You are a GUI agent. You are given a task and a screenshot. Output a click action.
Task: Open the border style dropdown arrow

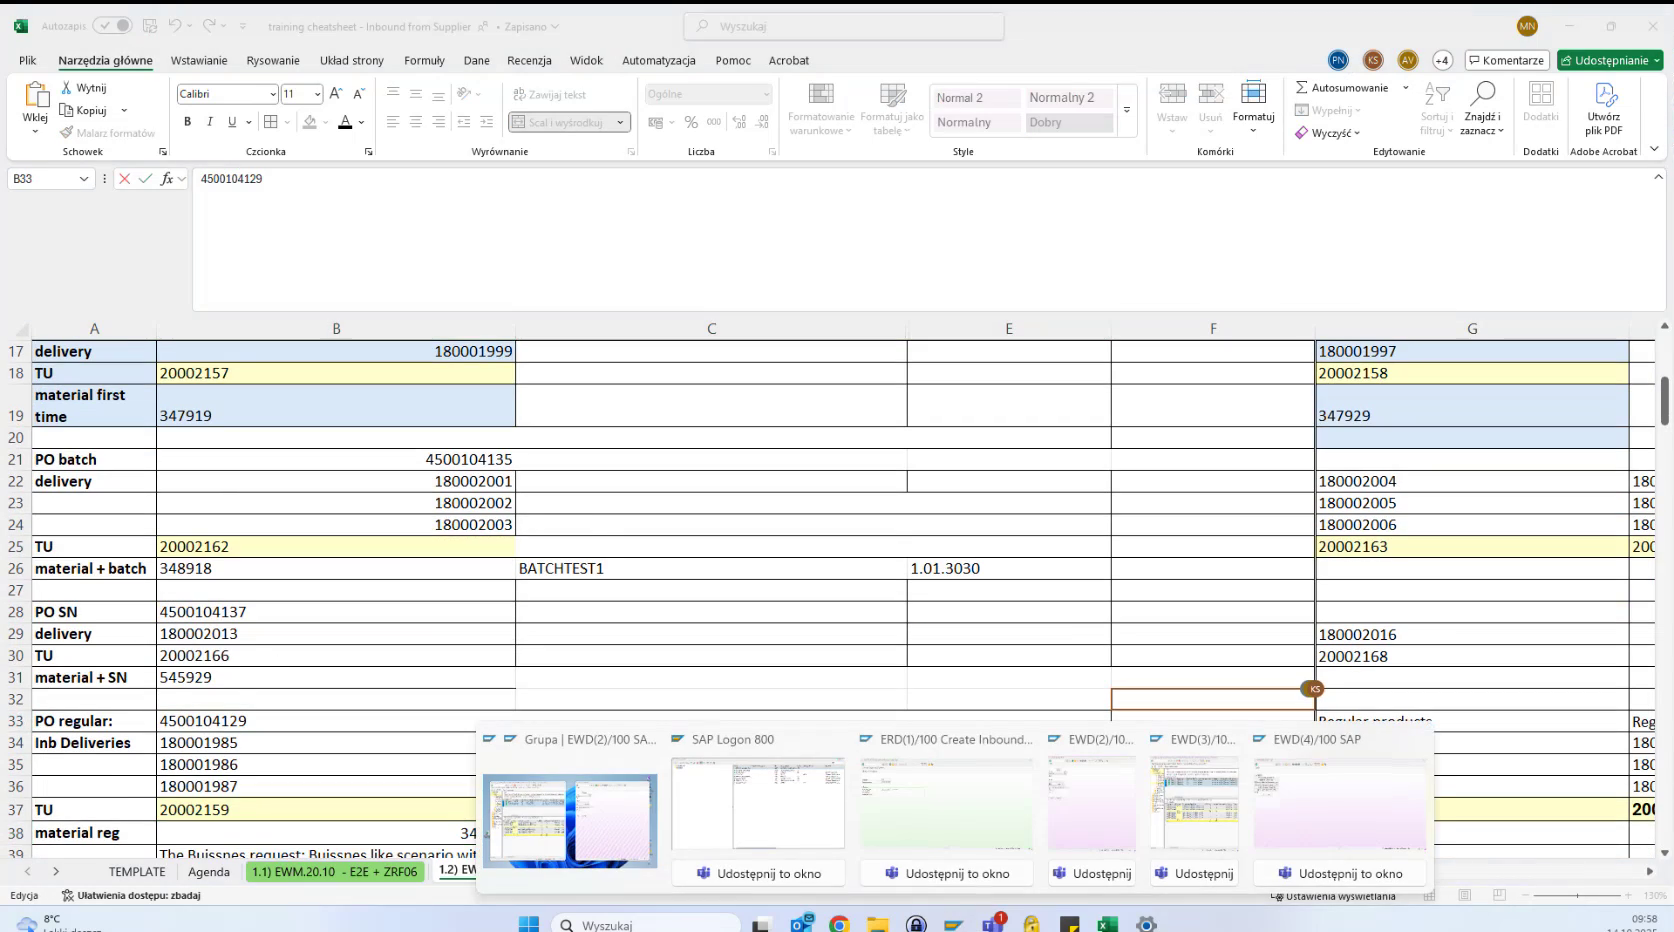point(289,122)
